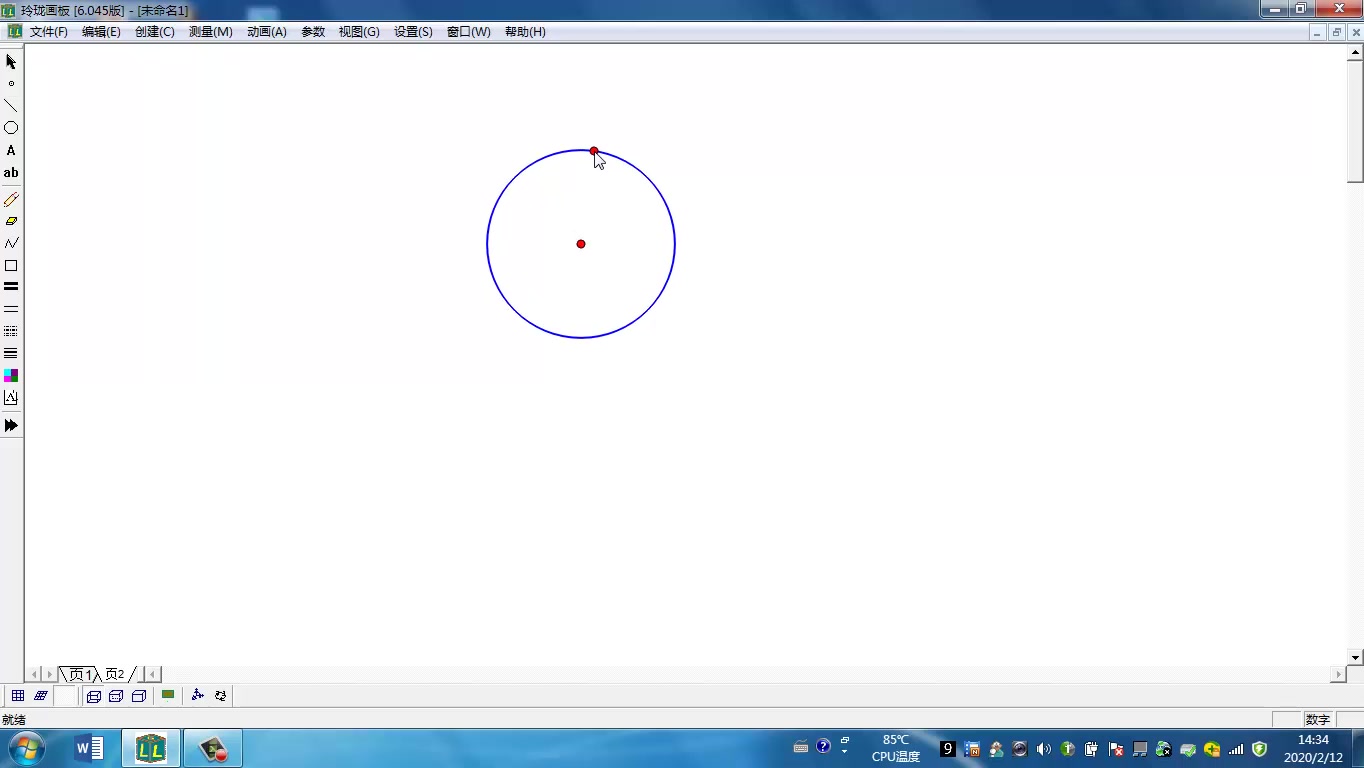Minimize the inner document window
Screen dimensions: 1364x768
[x=1319, y=32]
